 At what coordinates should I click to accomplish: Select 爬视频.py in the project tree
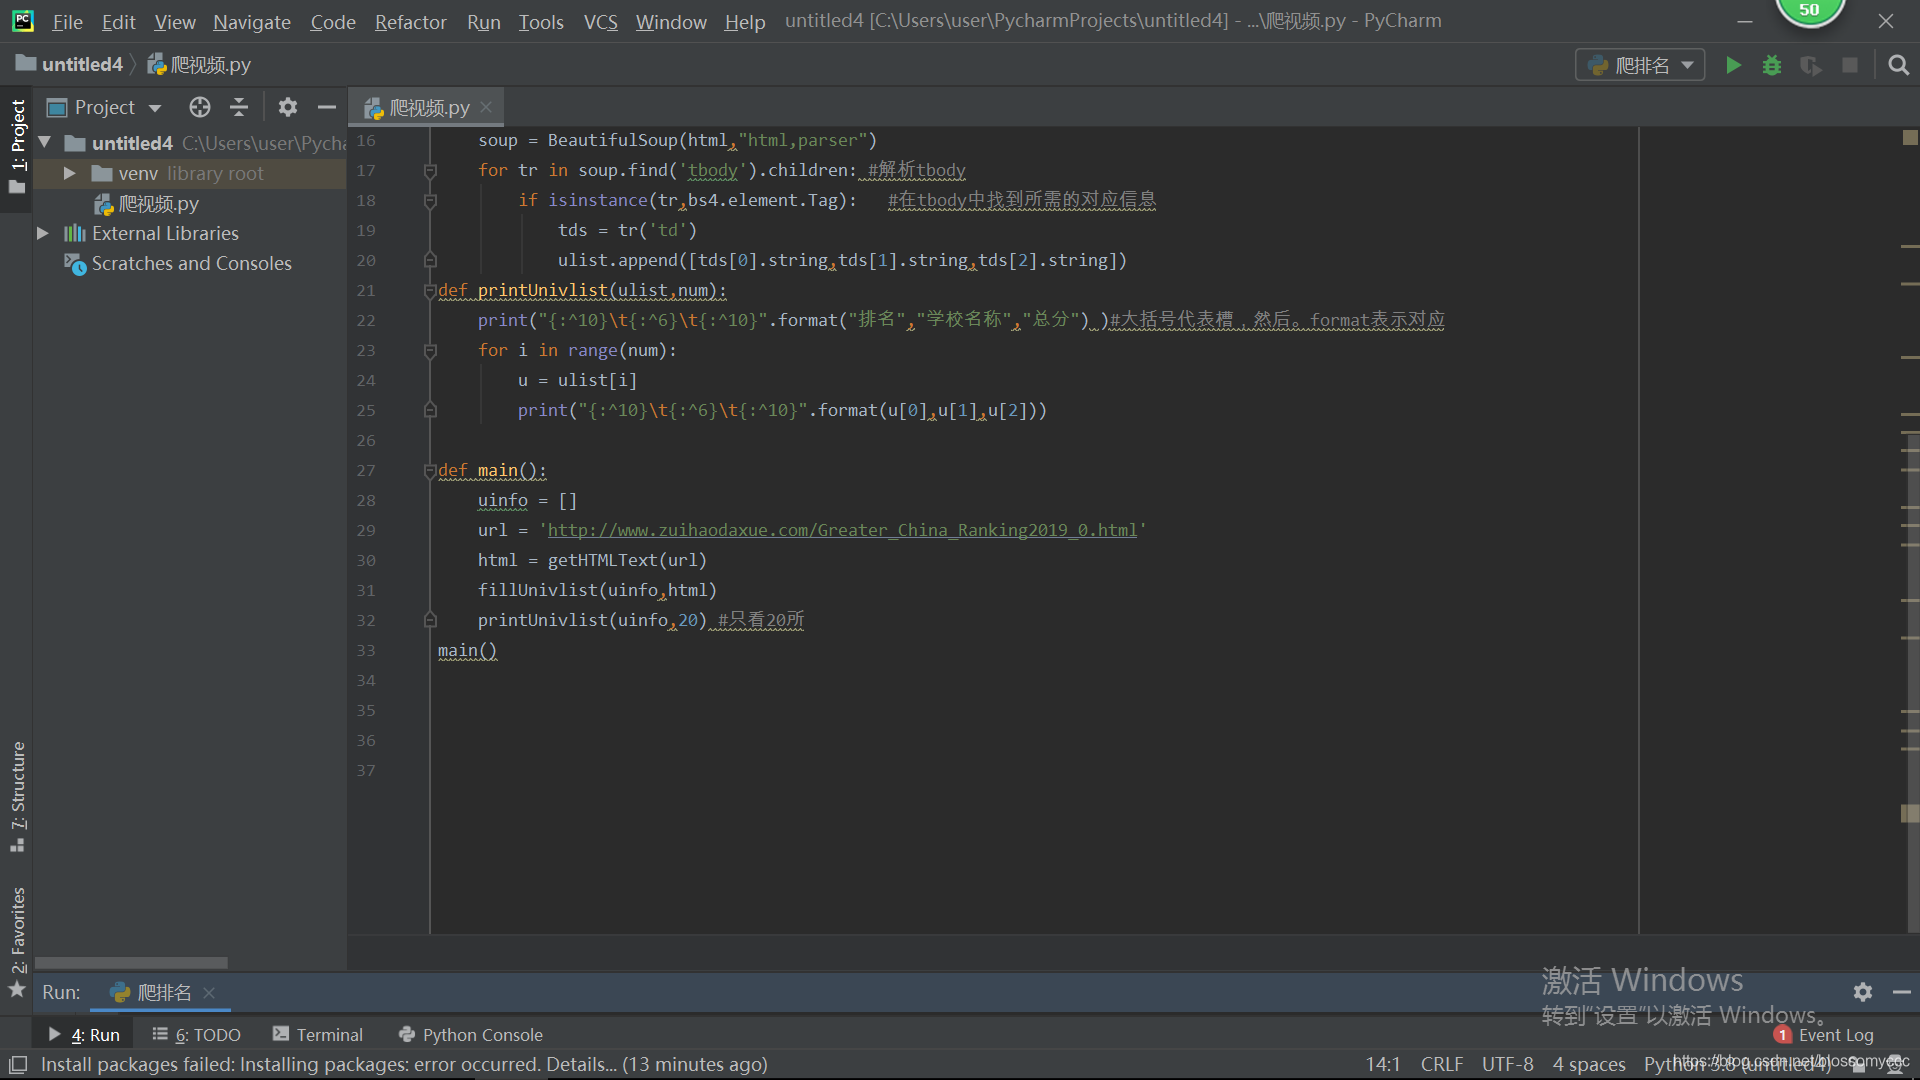coord(158,203)
